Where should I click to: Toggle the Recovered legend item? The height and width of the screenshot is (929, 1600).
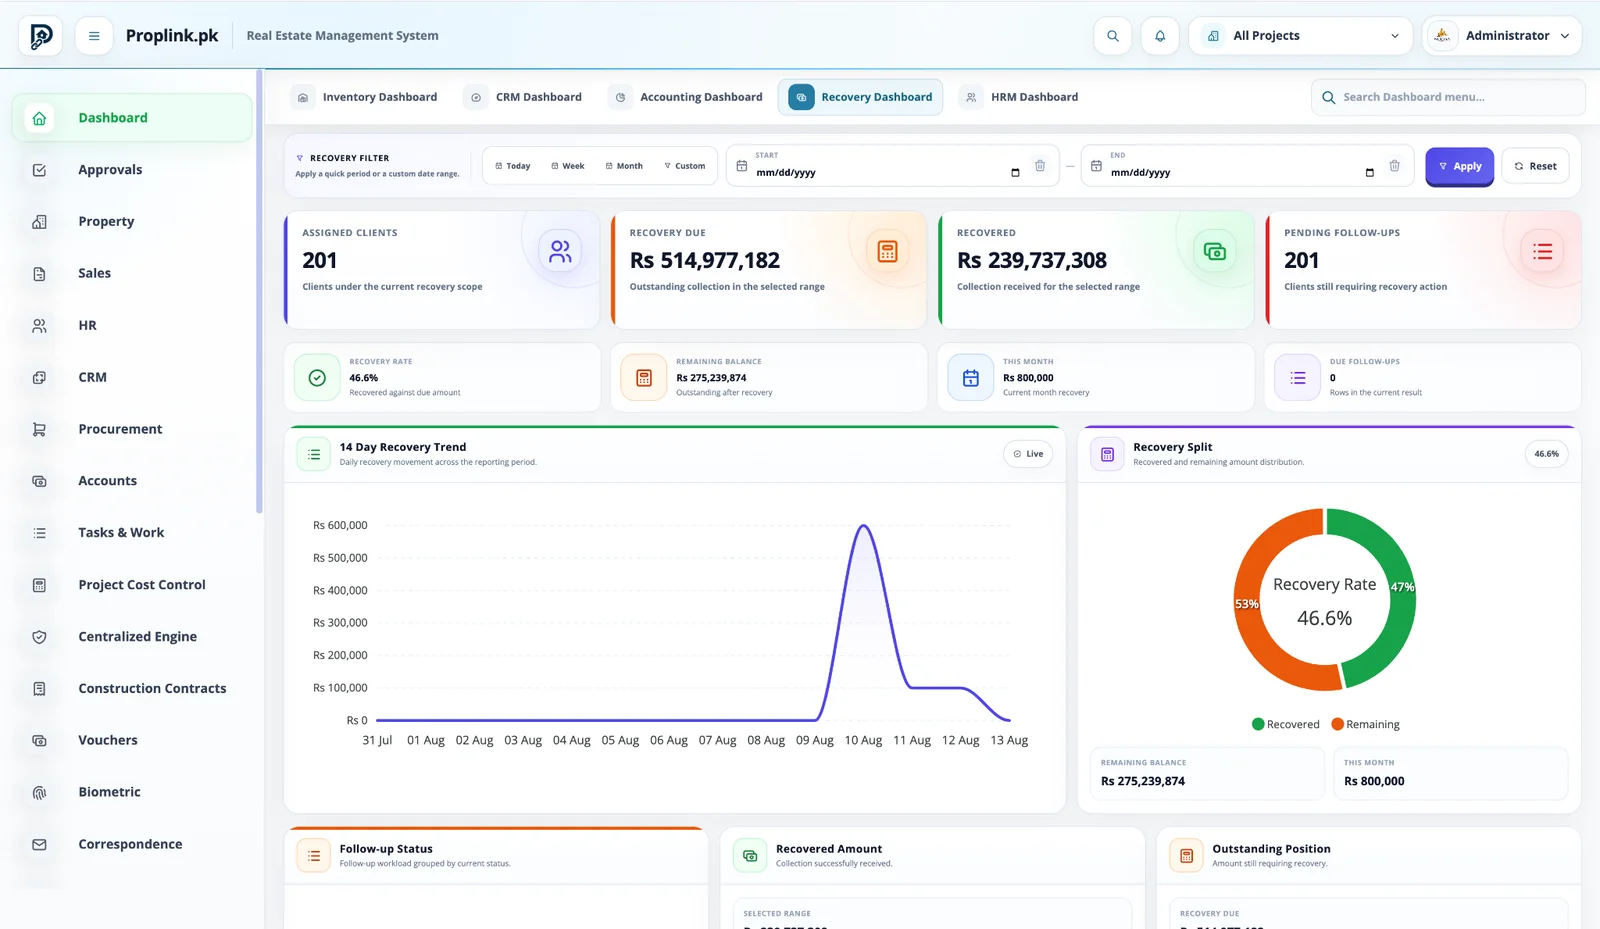(x=1286, y=725)
